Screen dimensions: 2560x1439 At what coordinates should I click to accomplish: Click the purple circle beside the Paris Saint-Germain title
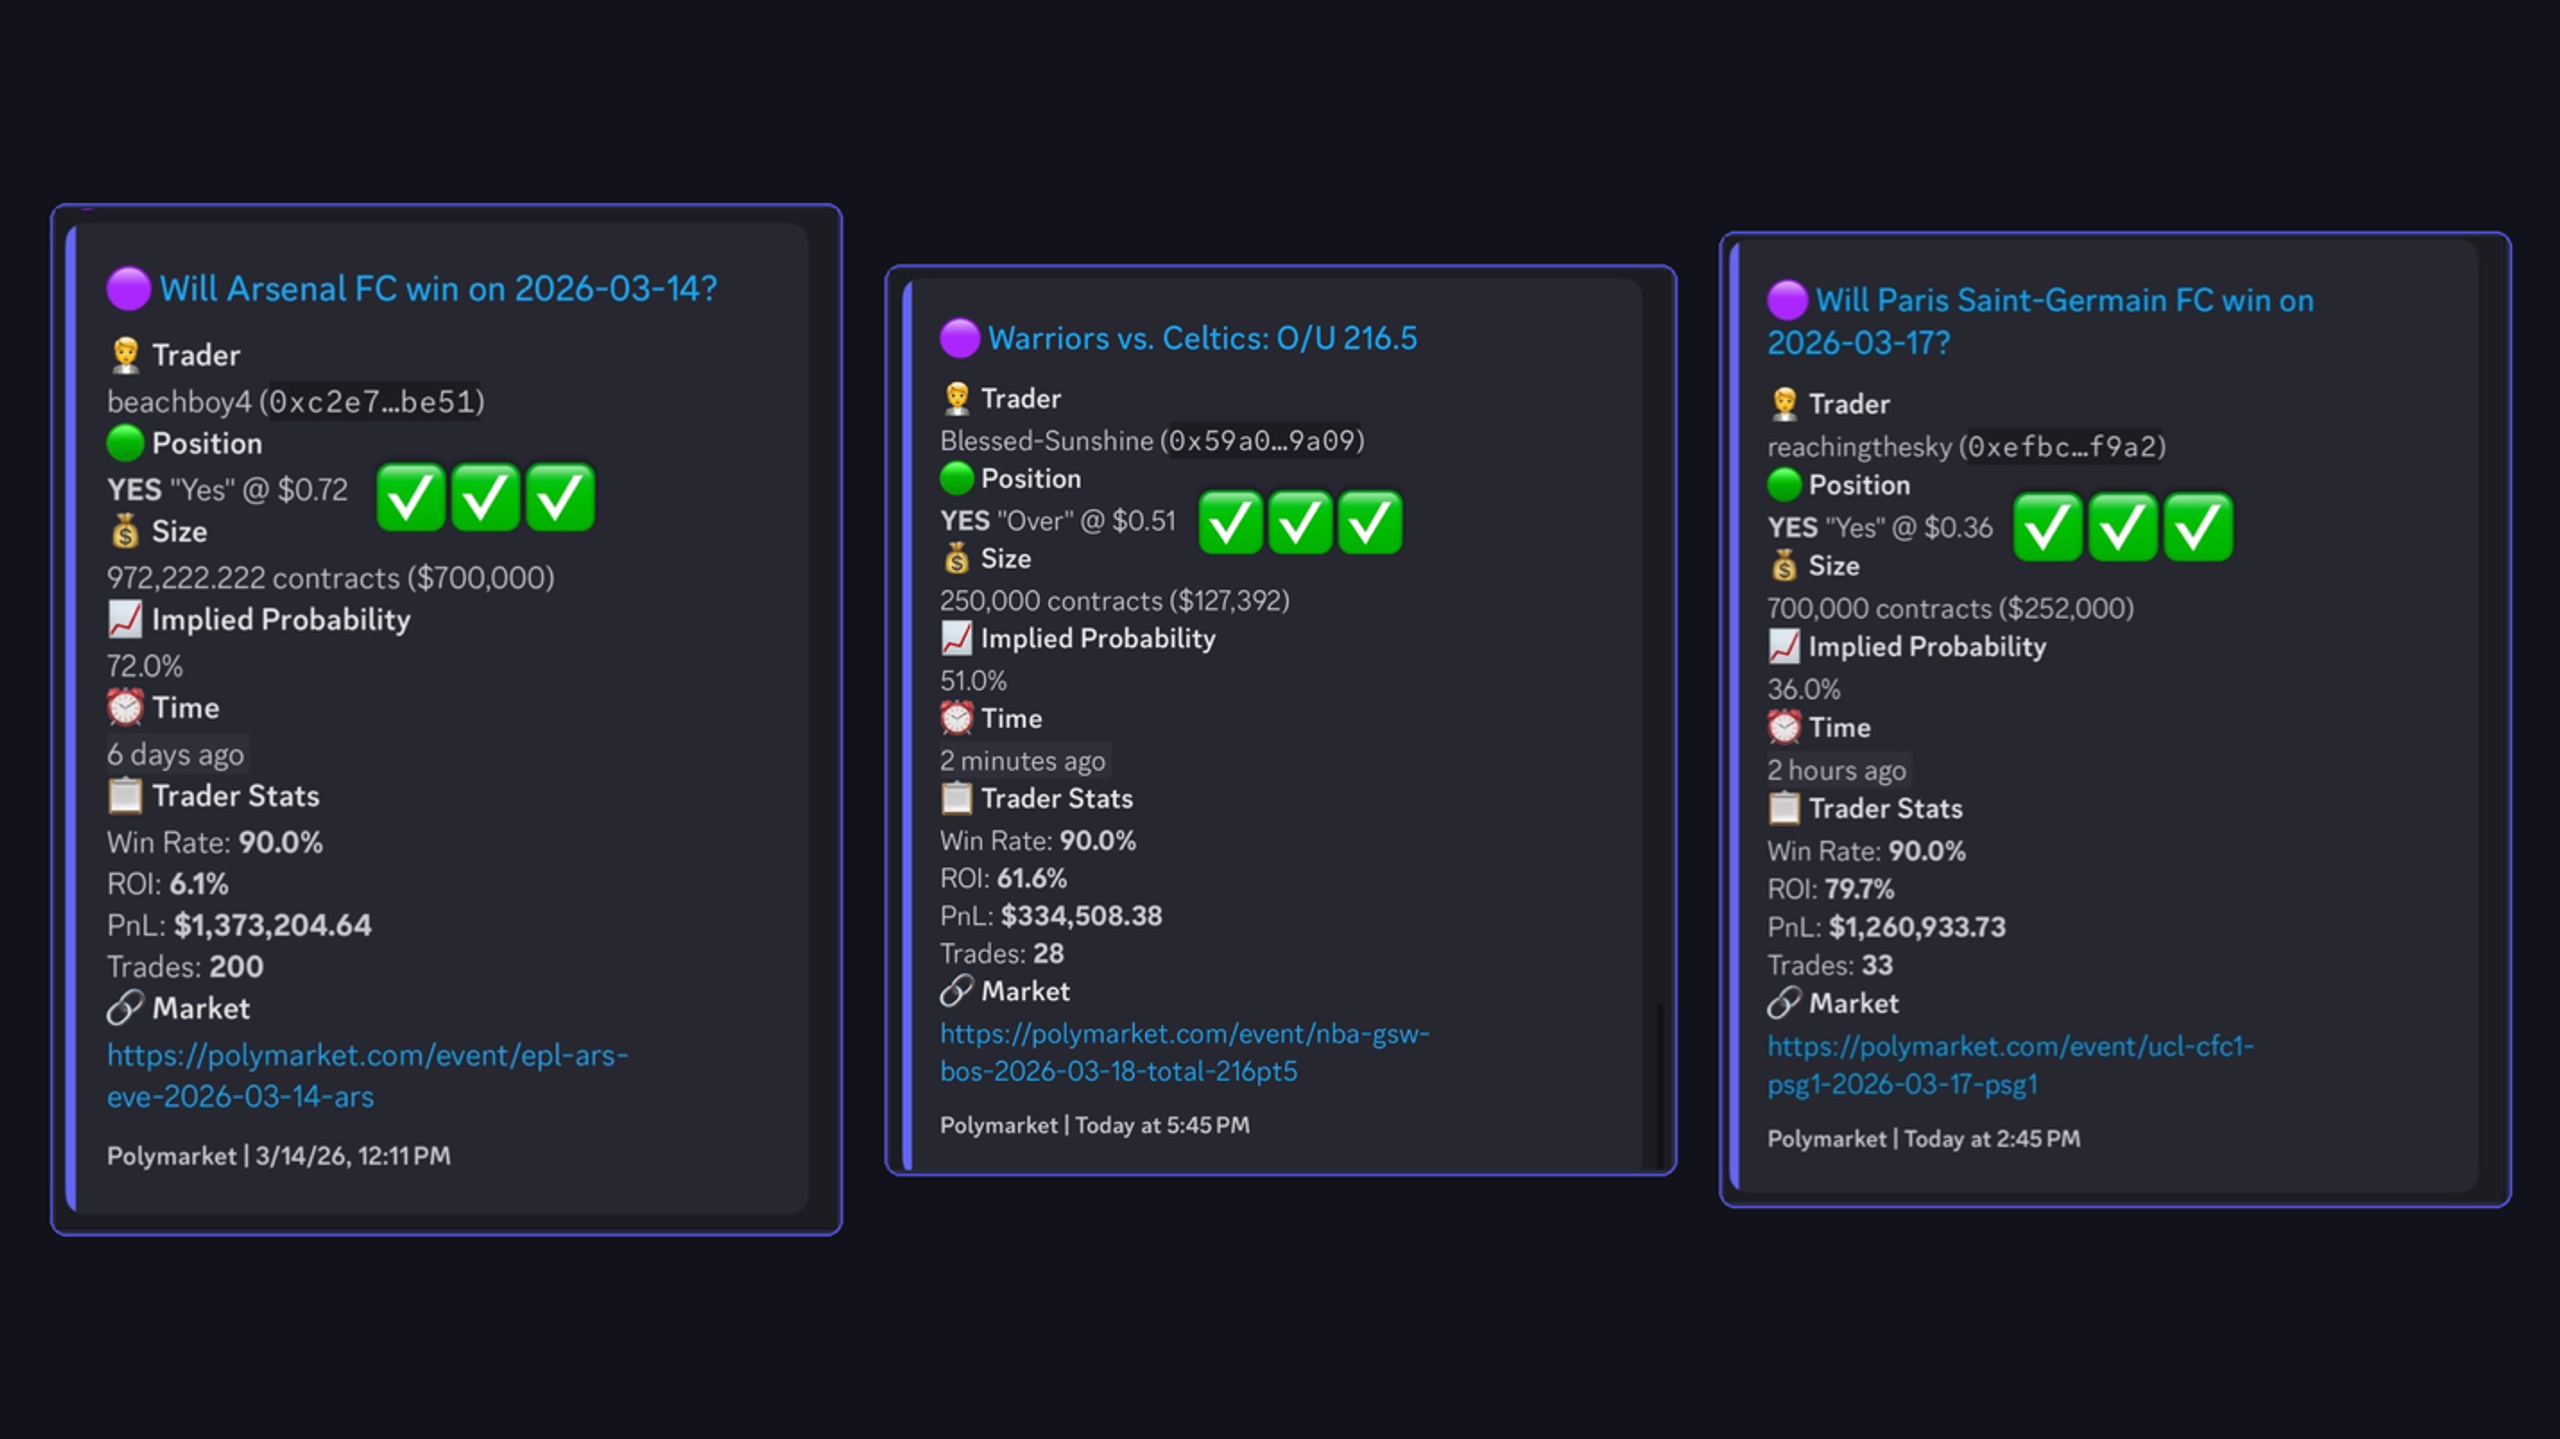pos(1787,300)
